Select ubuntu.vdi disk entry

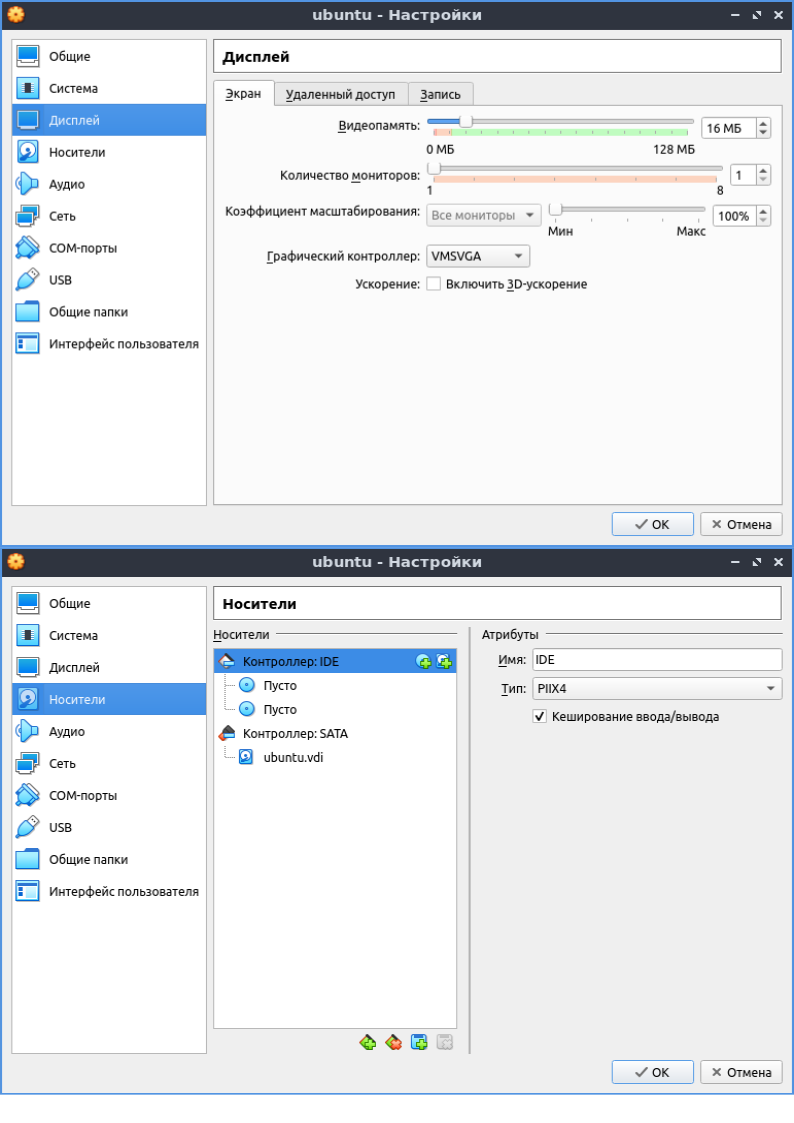335,757
